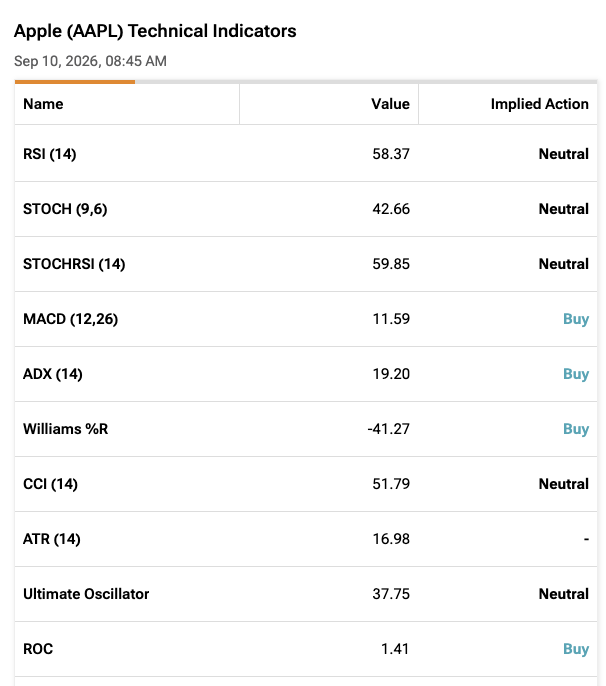The width and height of the screenshot is (606, 686).
Task: Click the Sep 10, 2026 timestamp
Action: coord(90,61)
